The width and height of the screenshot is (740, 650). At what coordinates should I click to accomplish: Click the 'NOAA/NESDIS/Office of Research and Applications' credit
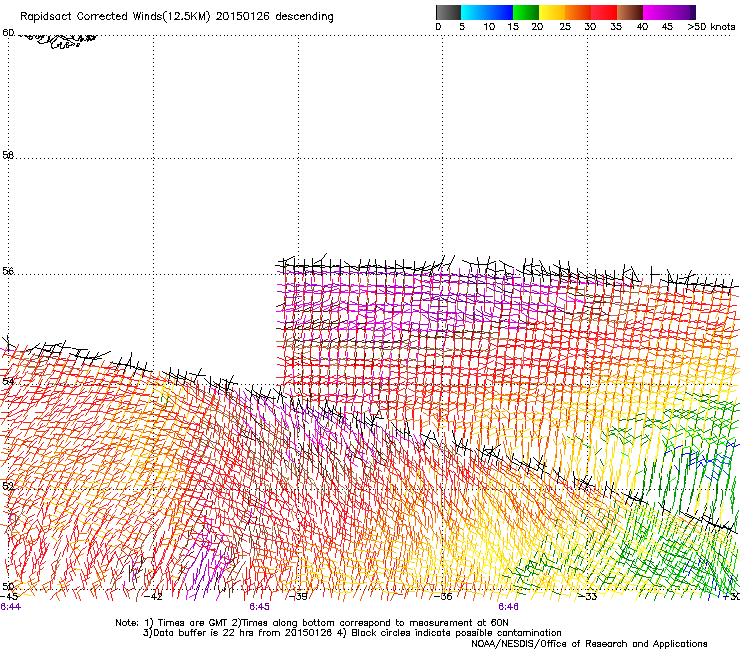(x=589, y=644)
